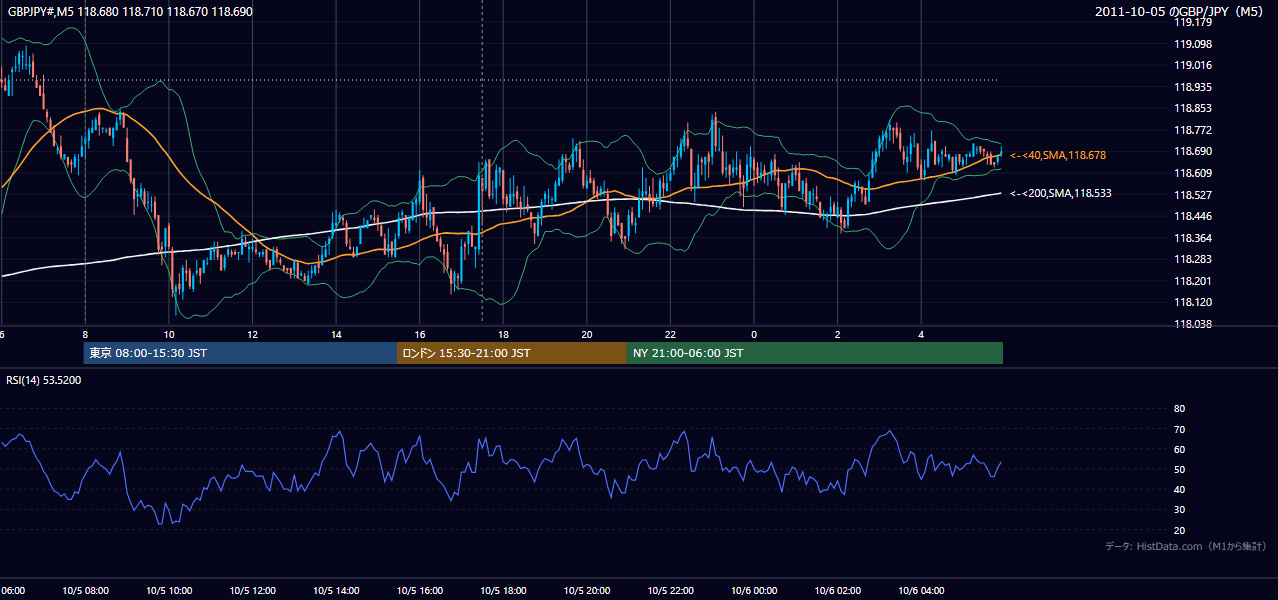The width and height of the screenshot is (1278, 600).
Task: Click the 118.772 price axis value
Action: (x=1192, y=130)
